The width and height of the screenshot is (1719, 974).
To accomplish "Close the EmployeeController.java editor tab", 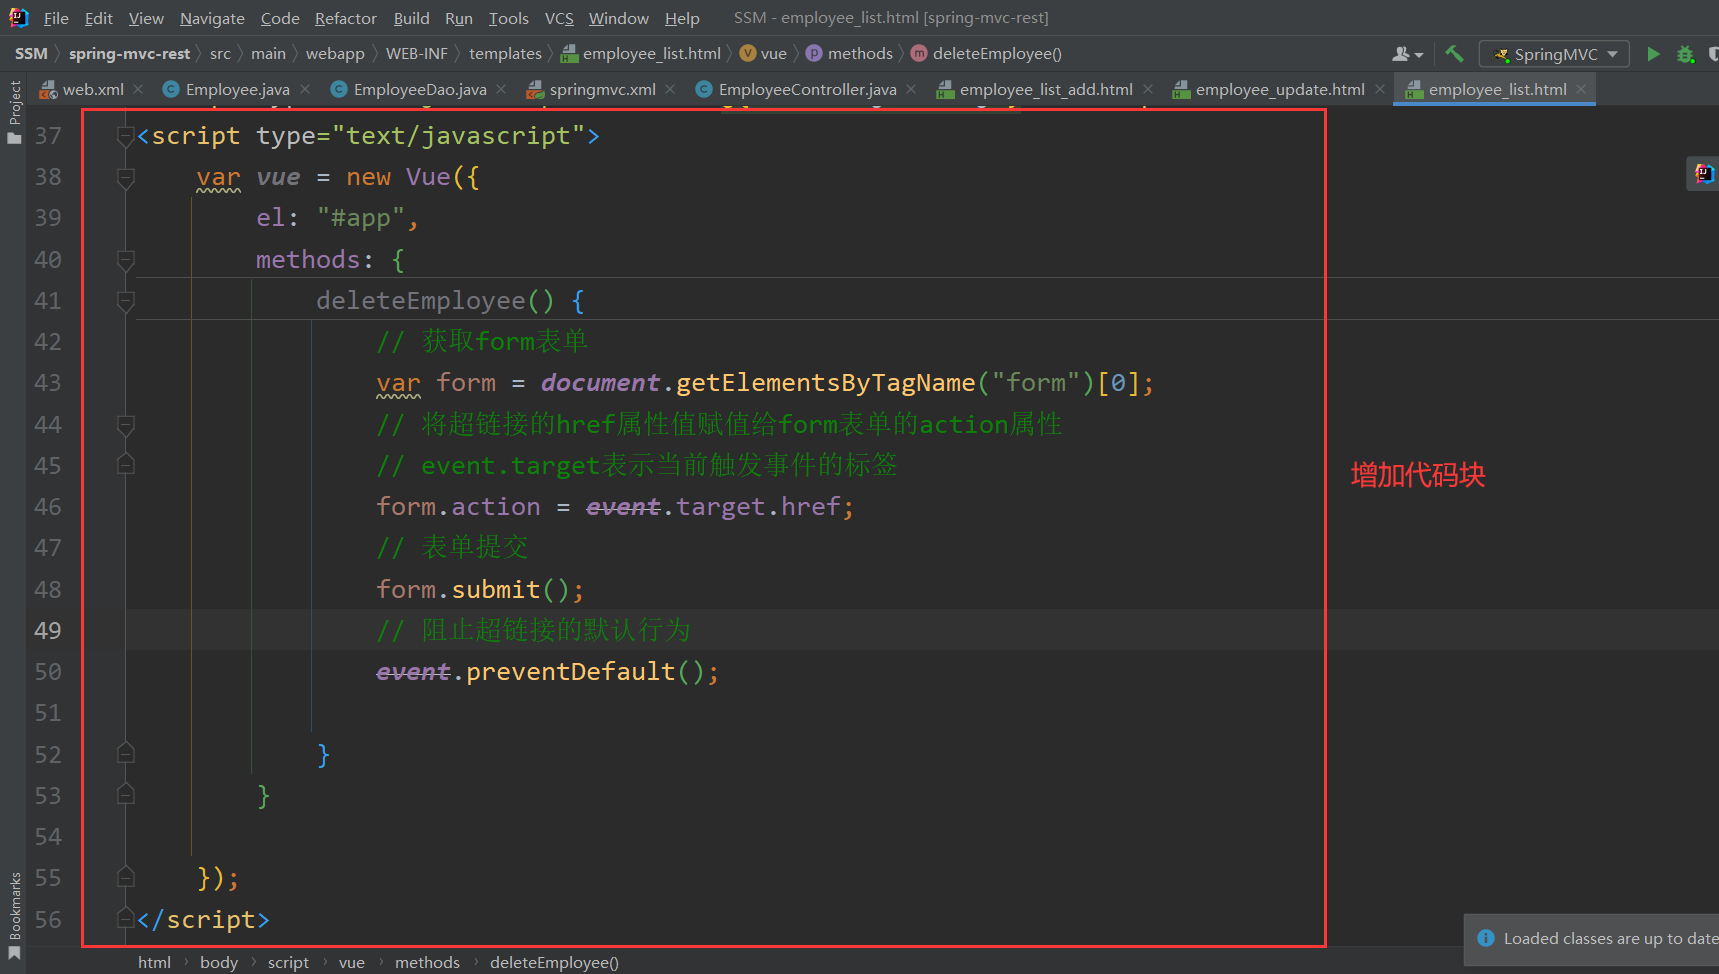I will pyautogui.click(x=911, y=89).
